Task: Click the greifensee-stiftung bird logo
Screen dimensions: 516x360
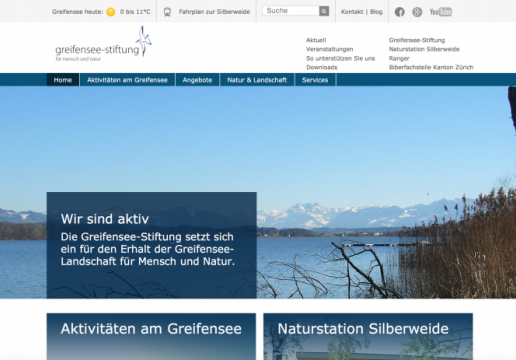Action: [x=103, y=44]
